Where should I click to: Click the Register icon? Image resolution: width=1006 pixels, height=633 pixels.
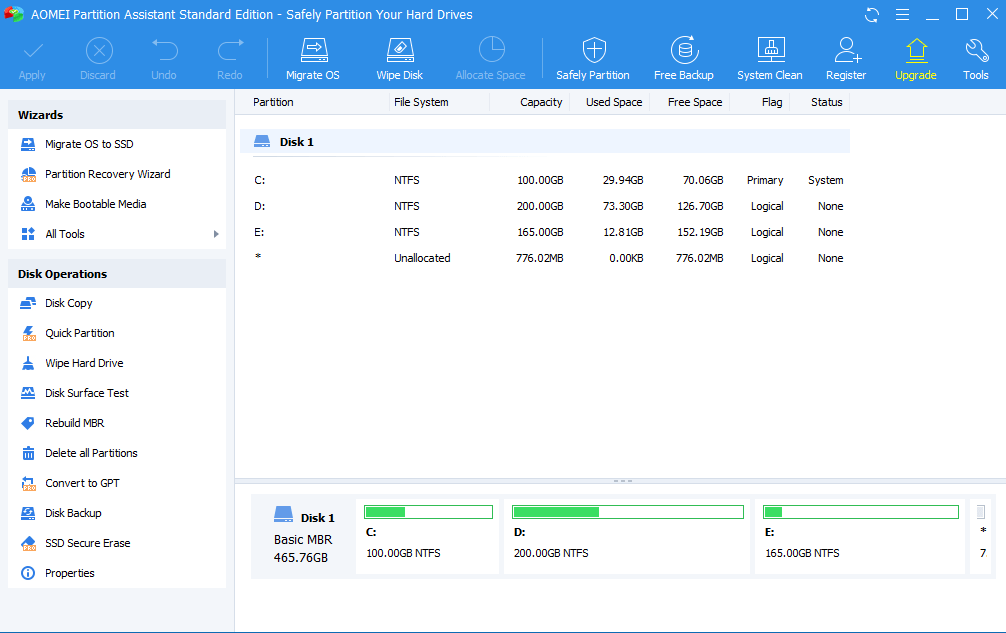(x=846, y=55)
